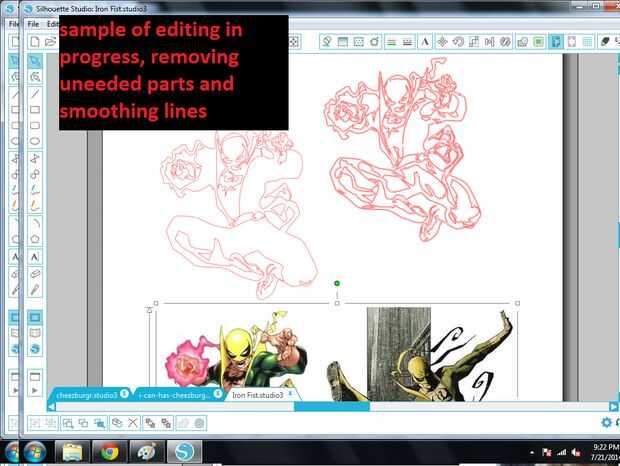The image size is (620, 466).
Task: Pick the Curve Shape tool
Action: click(x=35, y=174)
